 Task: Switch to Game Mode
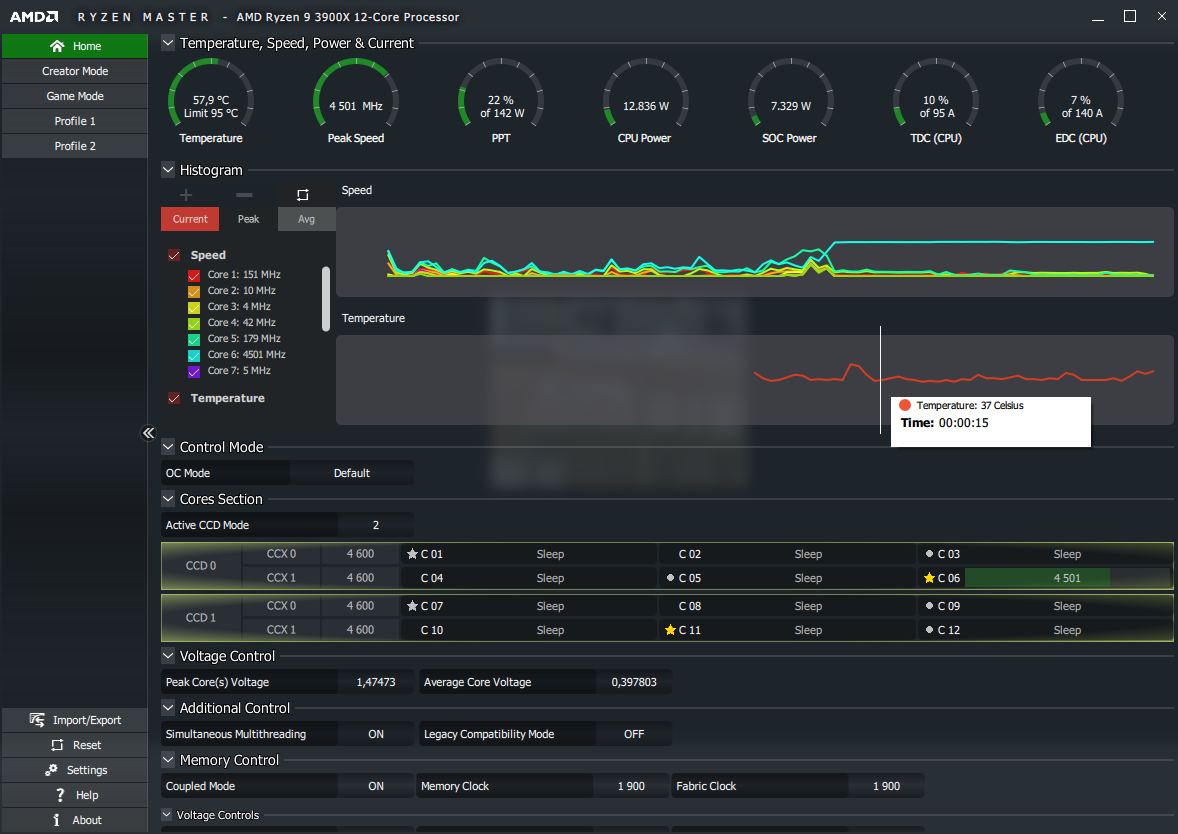pos(74,95)
